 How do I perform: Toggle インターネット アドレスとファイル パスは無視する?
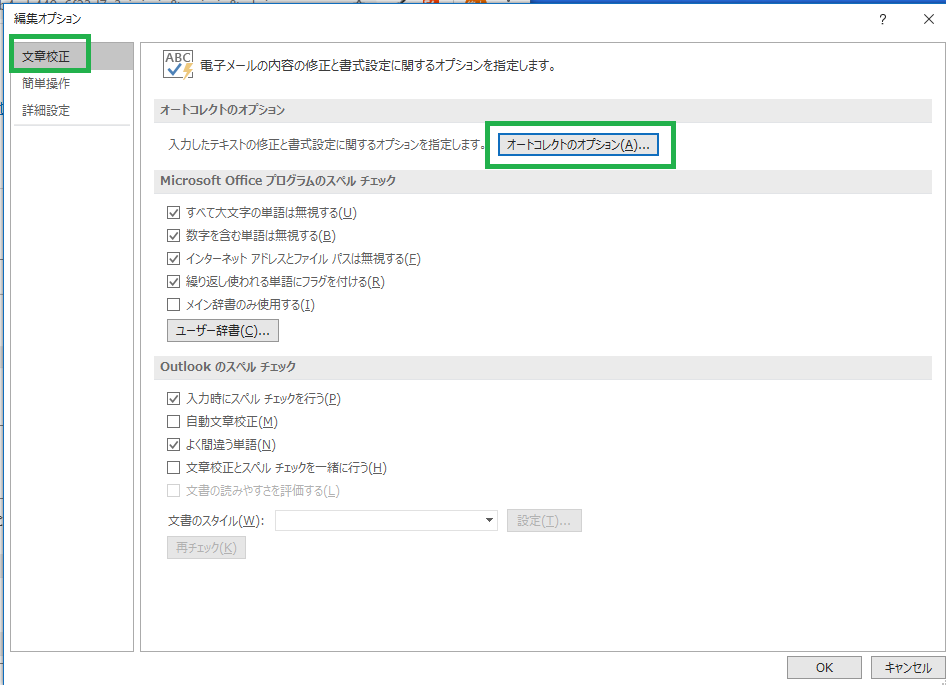[x=174, y=258]
